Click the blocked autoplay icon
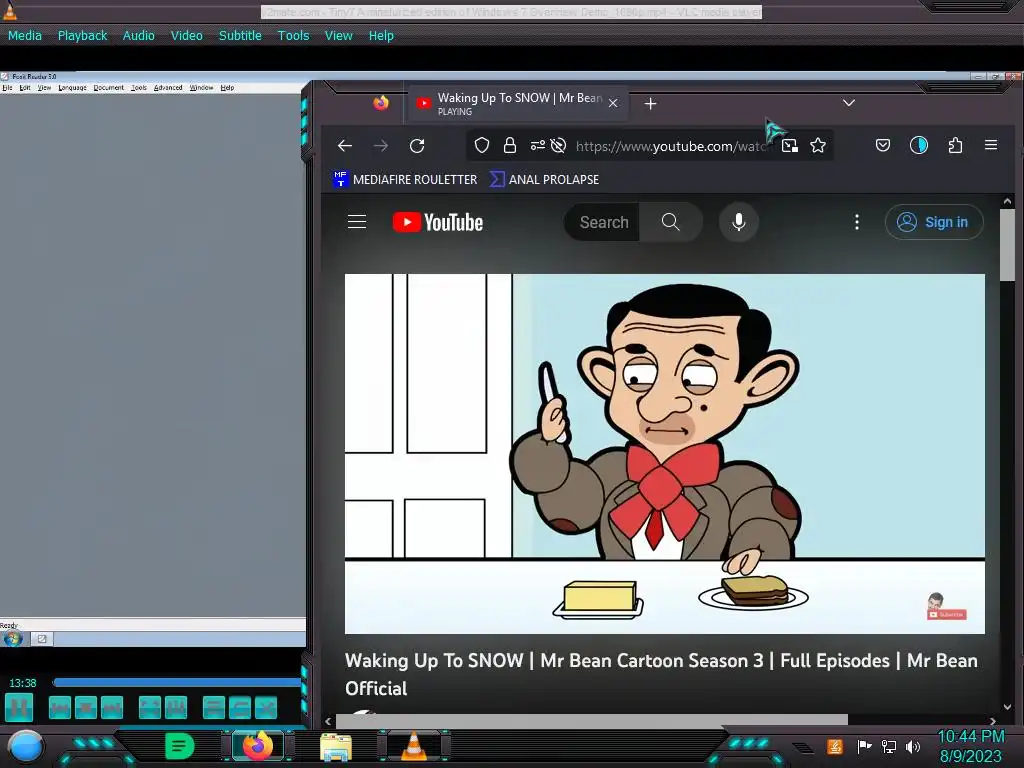Image resolution: width=1024 pixels, height=768 pixels. pos(558,146)
